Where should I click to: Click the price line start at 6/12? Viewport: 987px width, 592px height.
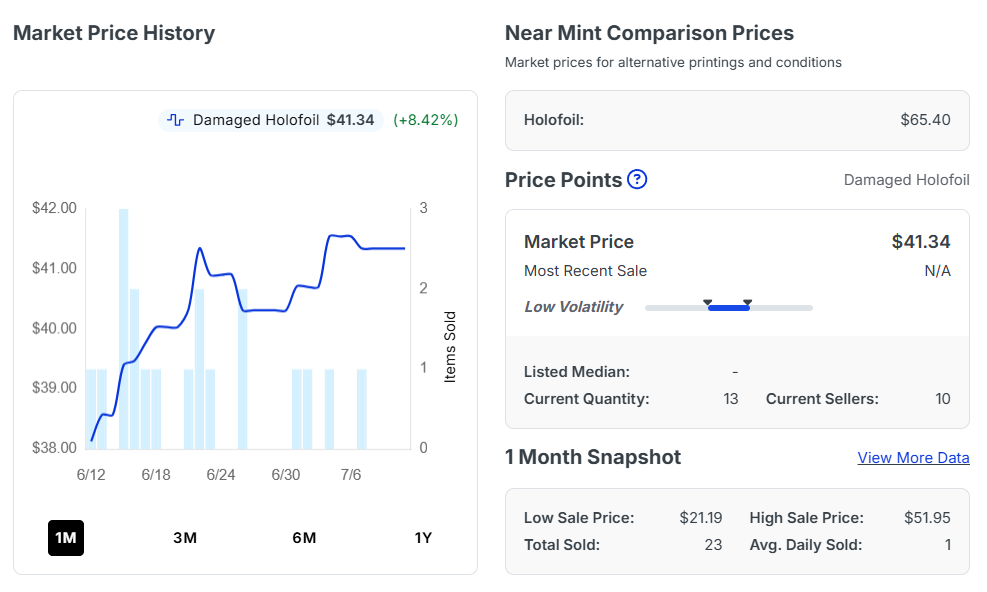tap(92, 440)
